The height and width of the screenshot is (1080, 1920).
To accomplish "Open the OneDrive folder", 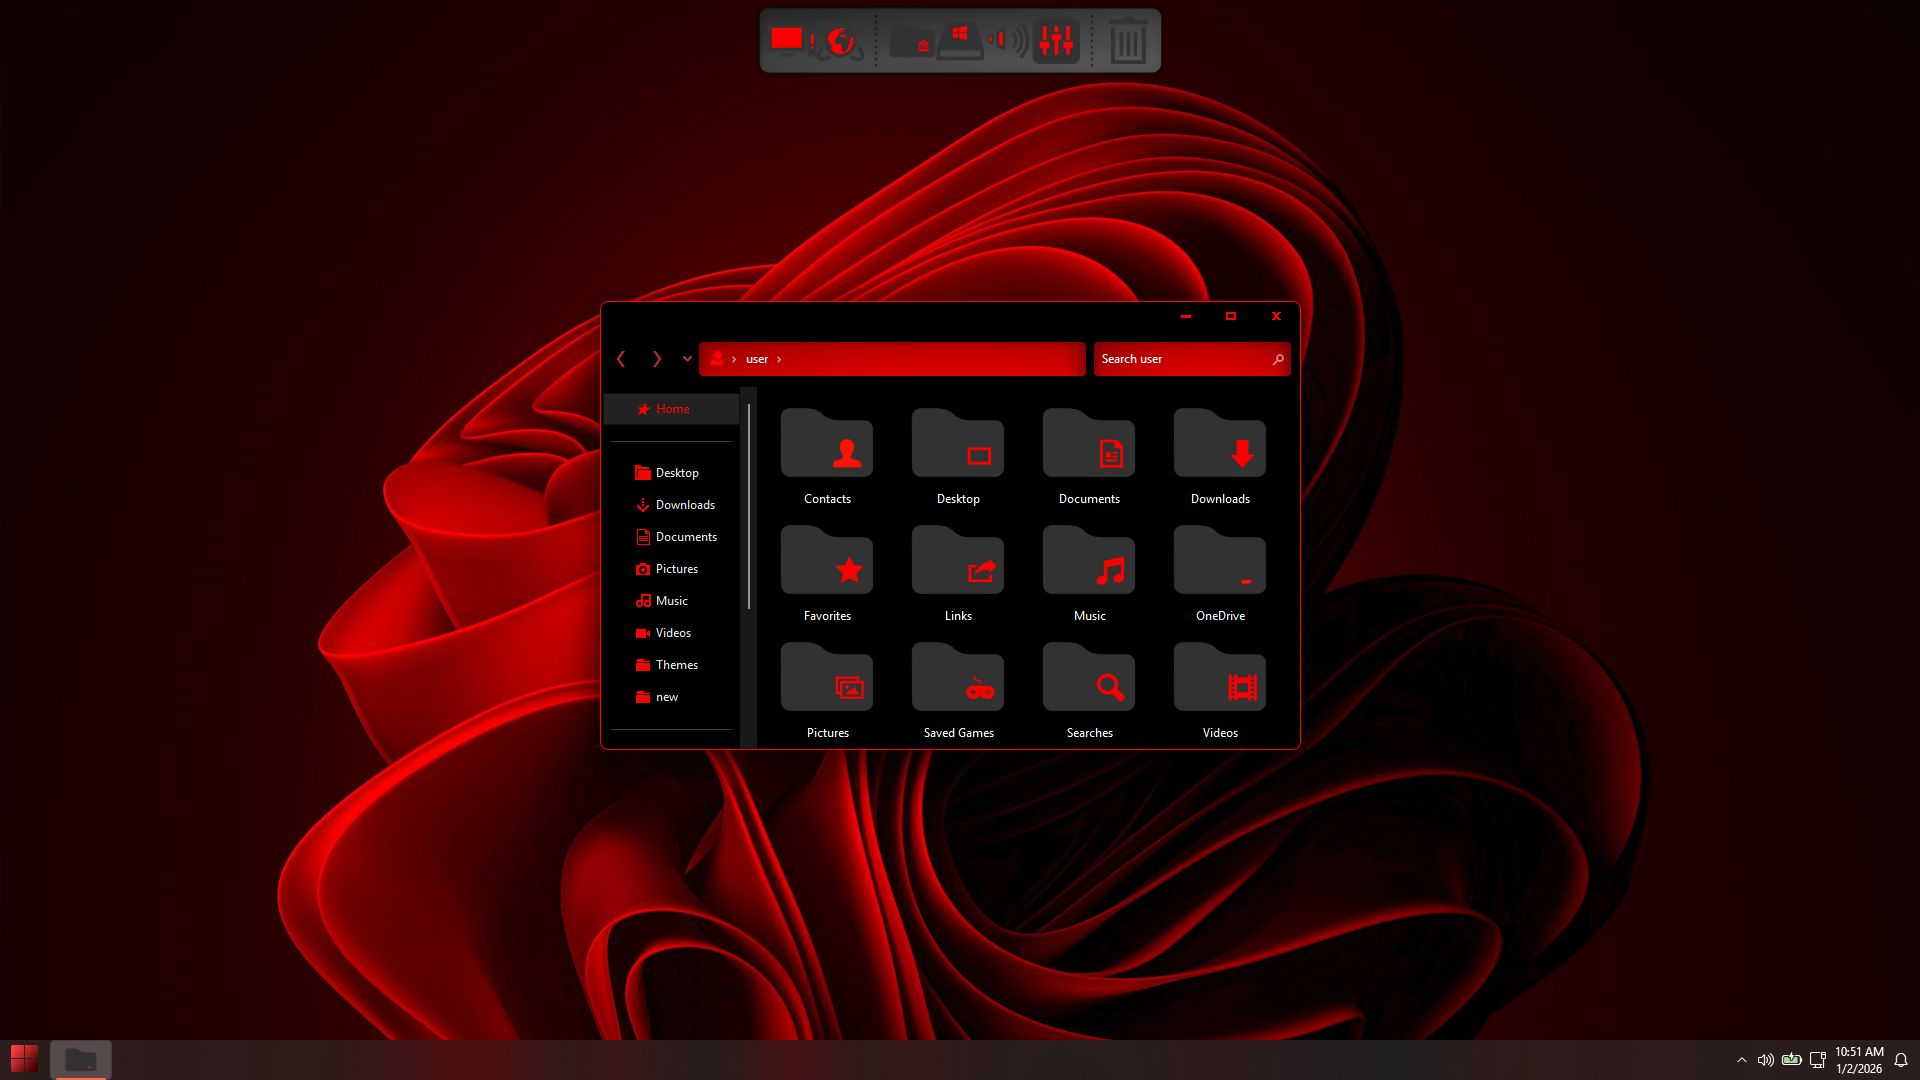I will (1220, 574).
